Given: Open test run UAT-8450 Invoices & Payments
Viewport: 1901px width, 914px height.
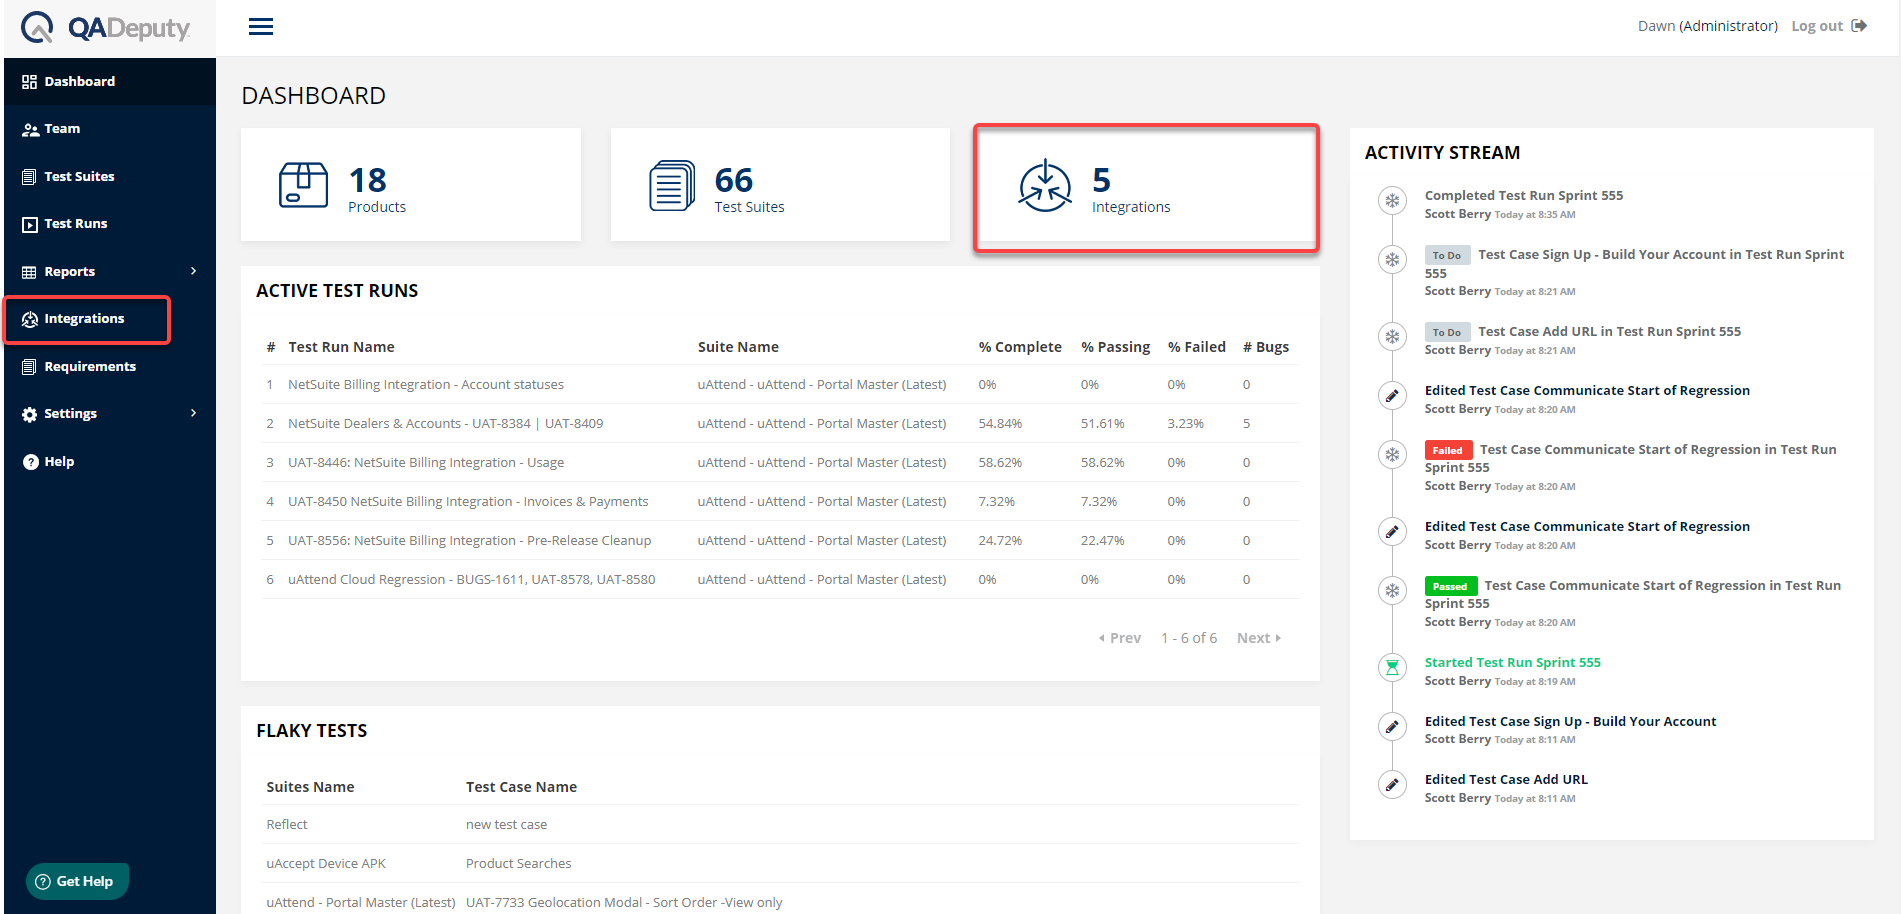Looking at the screenshot, I should [x=468, y=502].
